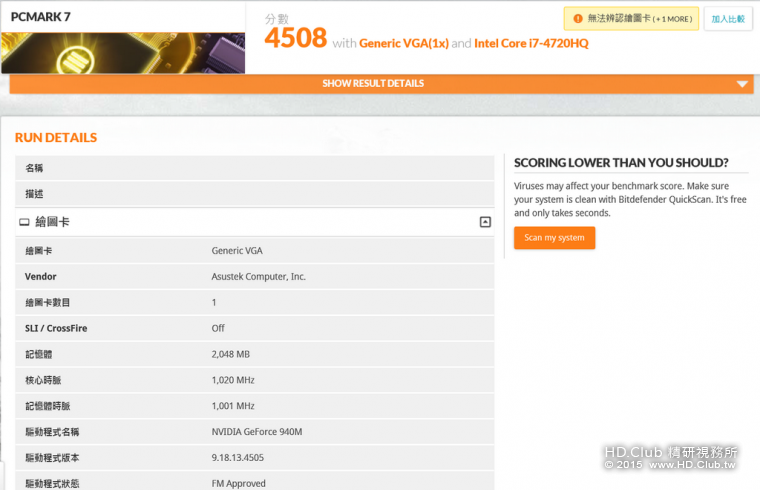This screenshot has height=490, width=760.
Task: Open the Generic VGA(1x) link
Action: (x=404, y=44)
